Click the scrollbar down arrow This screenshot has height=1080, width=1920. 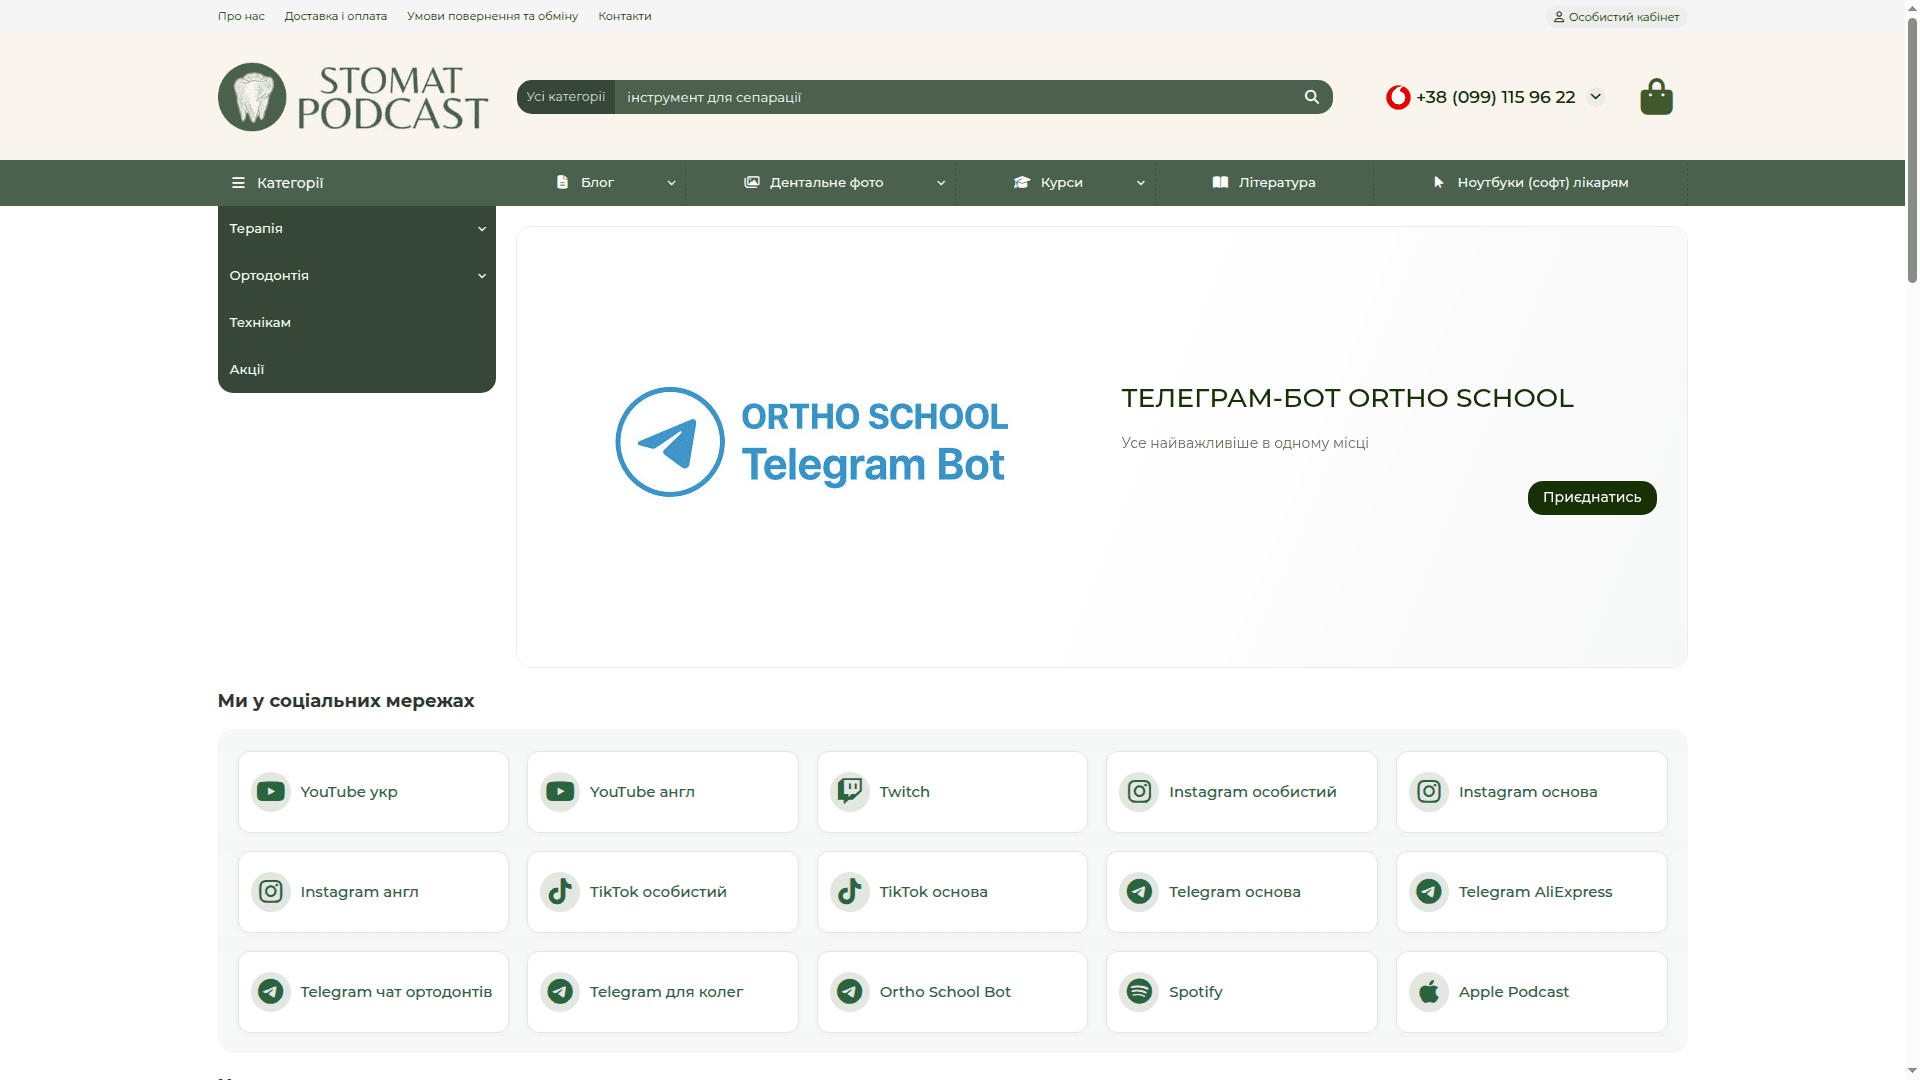(1912, 1071)
